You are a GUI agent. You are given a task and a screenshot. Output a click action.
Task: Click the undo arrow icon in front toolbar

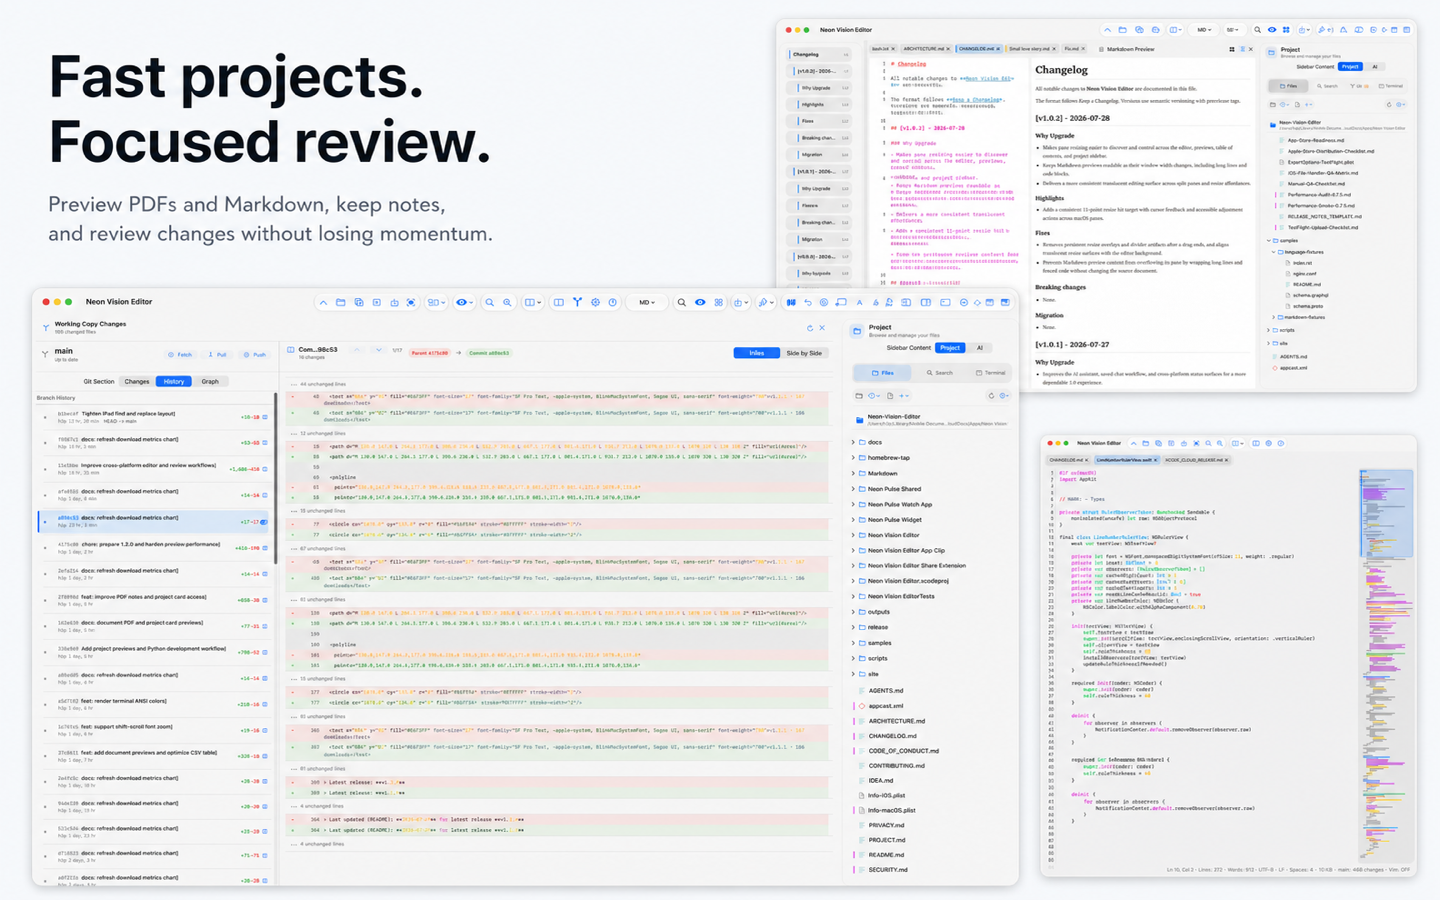808,302
